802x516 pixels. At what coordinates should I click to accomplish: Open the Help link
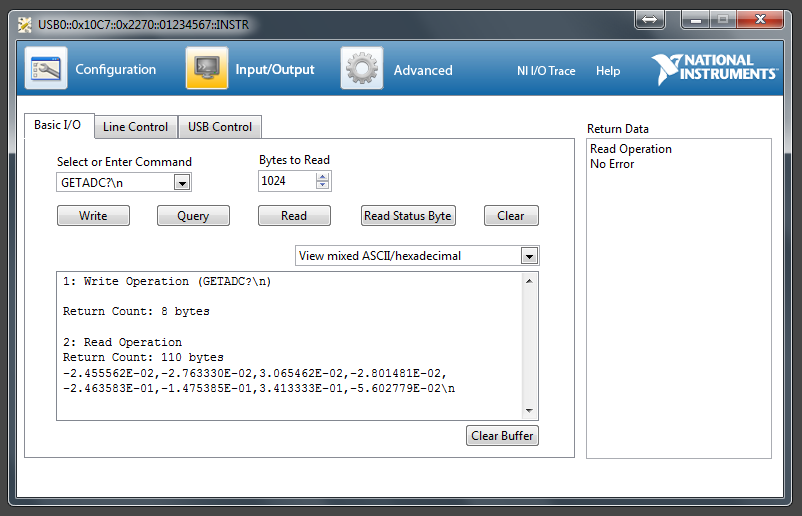point(608,71)
